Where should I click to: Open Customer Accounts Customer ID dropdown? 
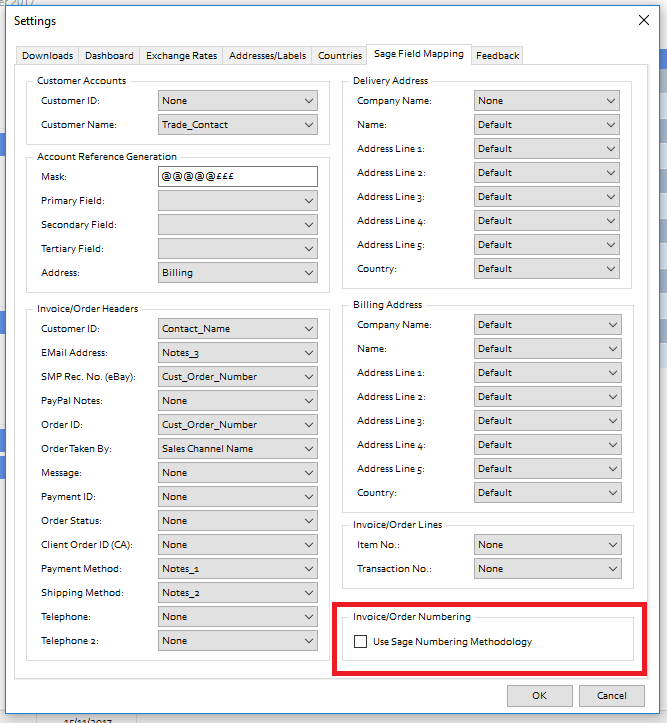point(238,101)
